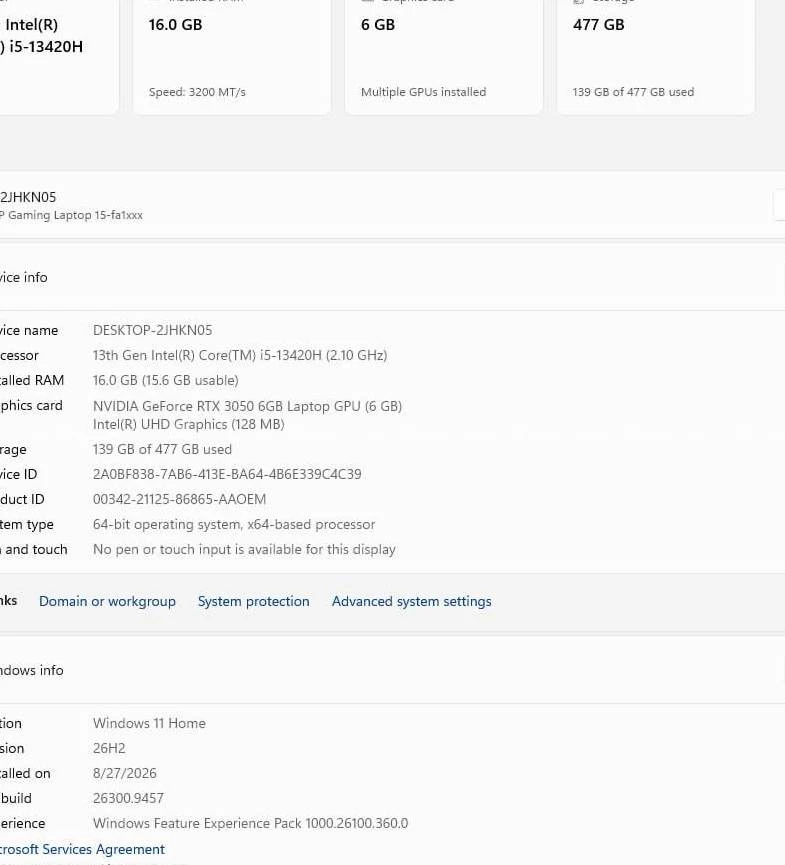The width and height of the screenshot is (785, 865).
Task: Click the 477 GB storage card heading
Action: 599,25
